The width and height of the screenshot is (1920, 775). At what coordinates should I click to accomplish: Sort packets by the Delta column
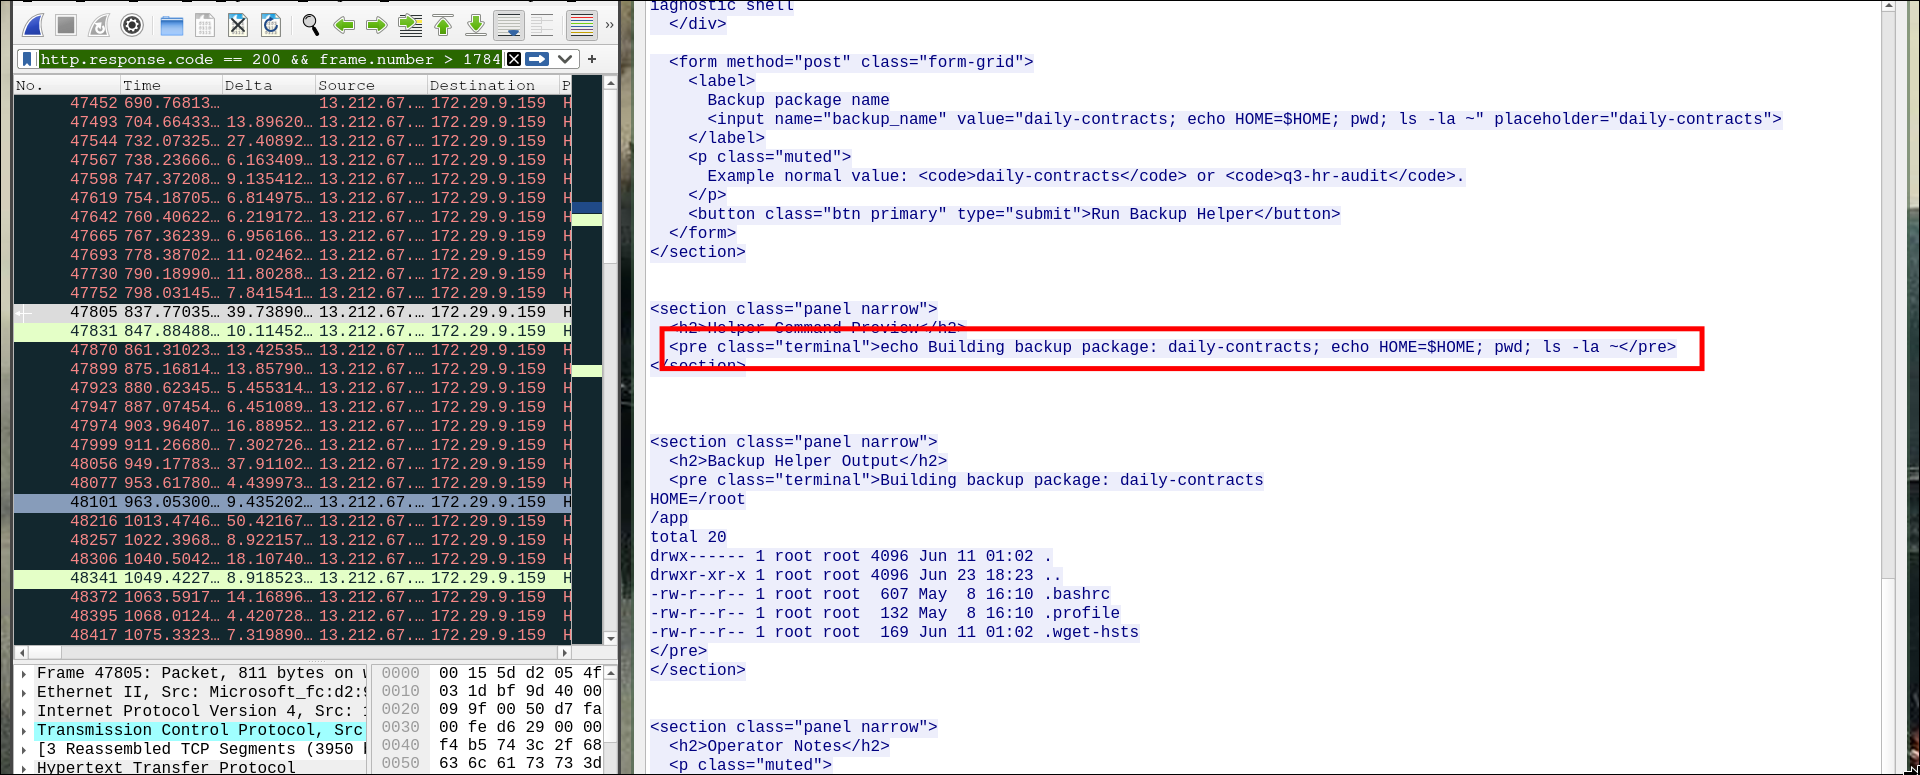[x=269, y=85]
